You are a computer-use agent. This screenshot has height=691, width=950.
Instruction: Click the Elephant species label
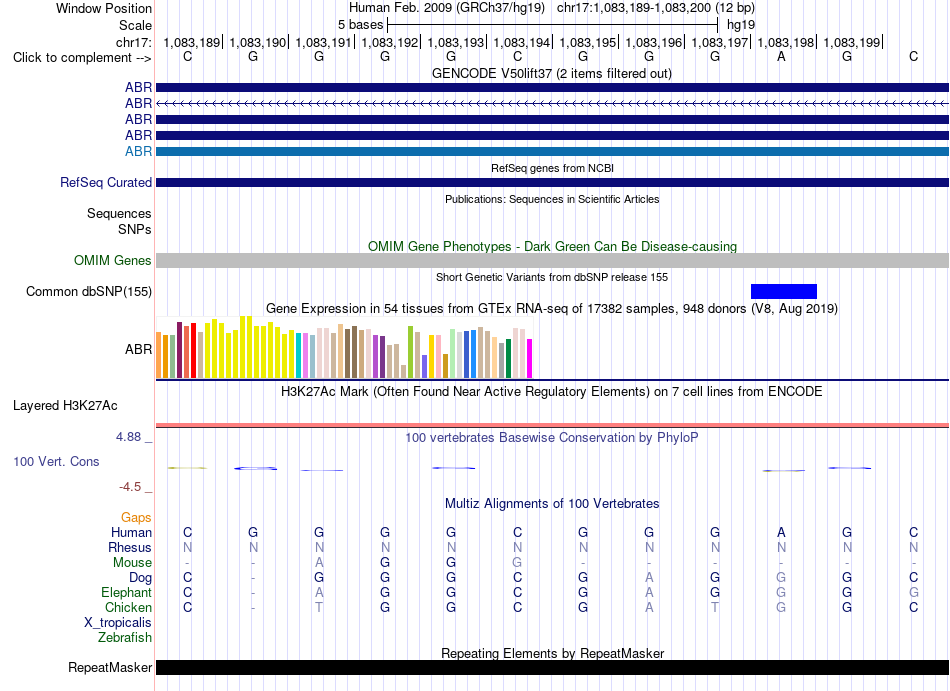[x=126, y=592]
